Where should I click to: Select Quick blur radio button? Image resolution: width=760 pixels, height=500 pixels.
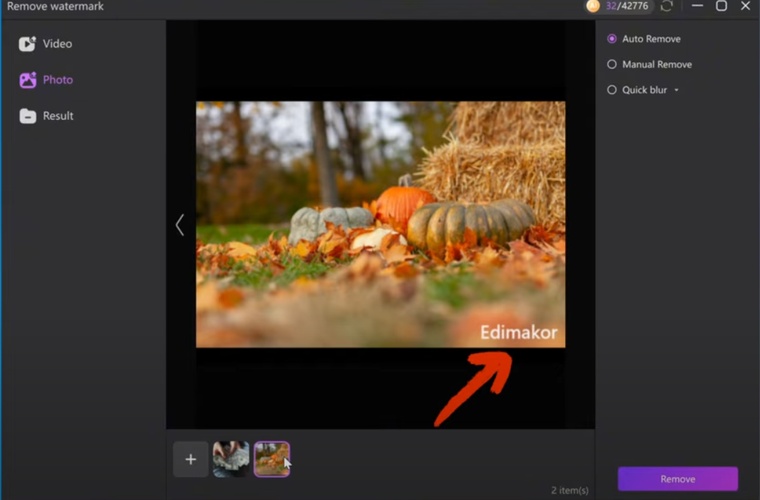point(612,90)
